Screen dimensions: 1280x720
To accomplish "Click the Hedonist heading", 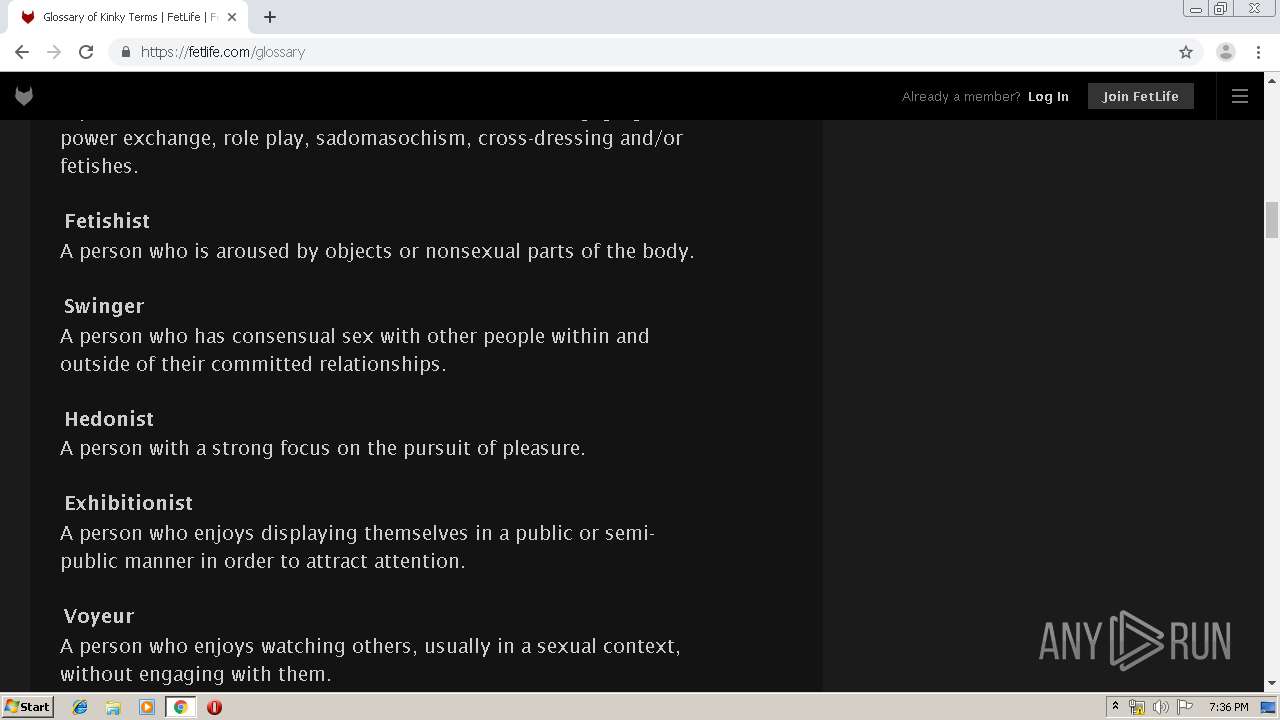I will (x=109, y=419).
